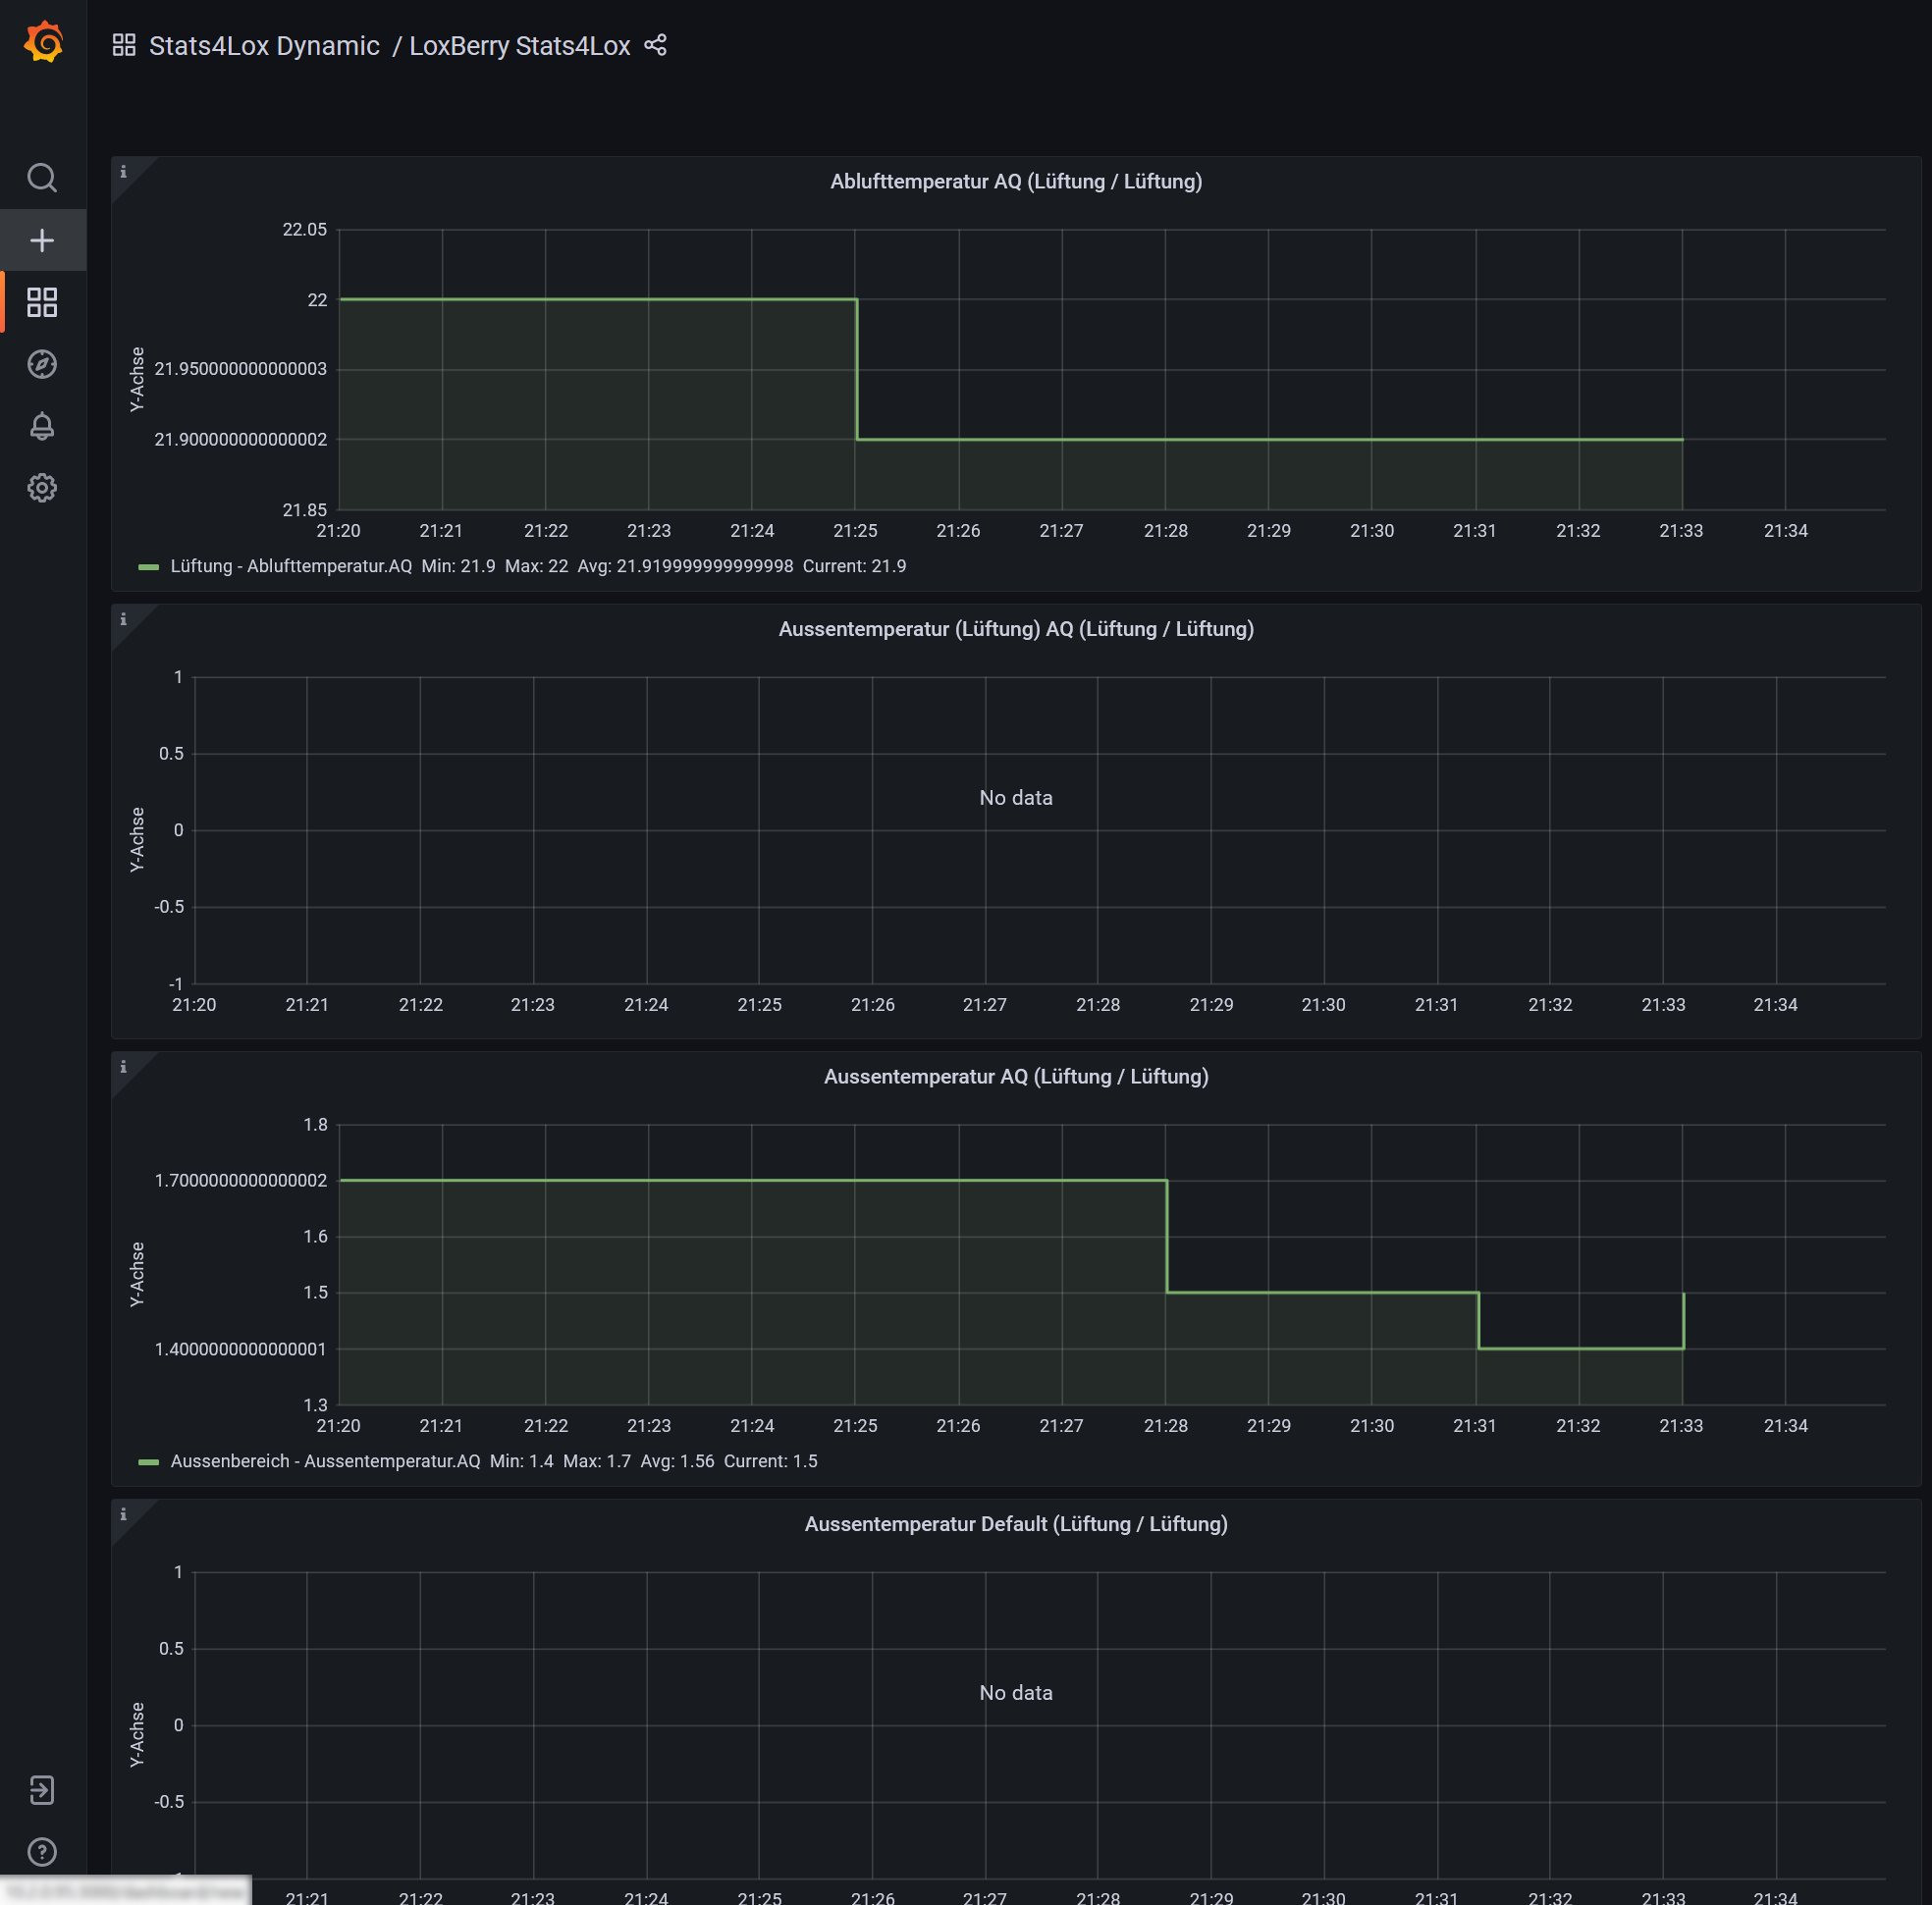This screenshot has height=1905, width=1932.
Task: Show info for Aussentemperatur AQ panel
Action: click(x=124, y=1067)
